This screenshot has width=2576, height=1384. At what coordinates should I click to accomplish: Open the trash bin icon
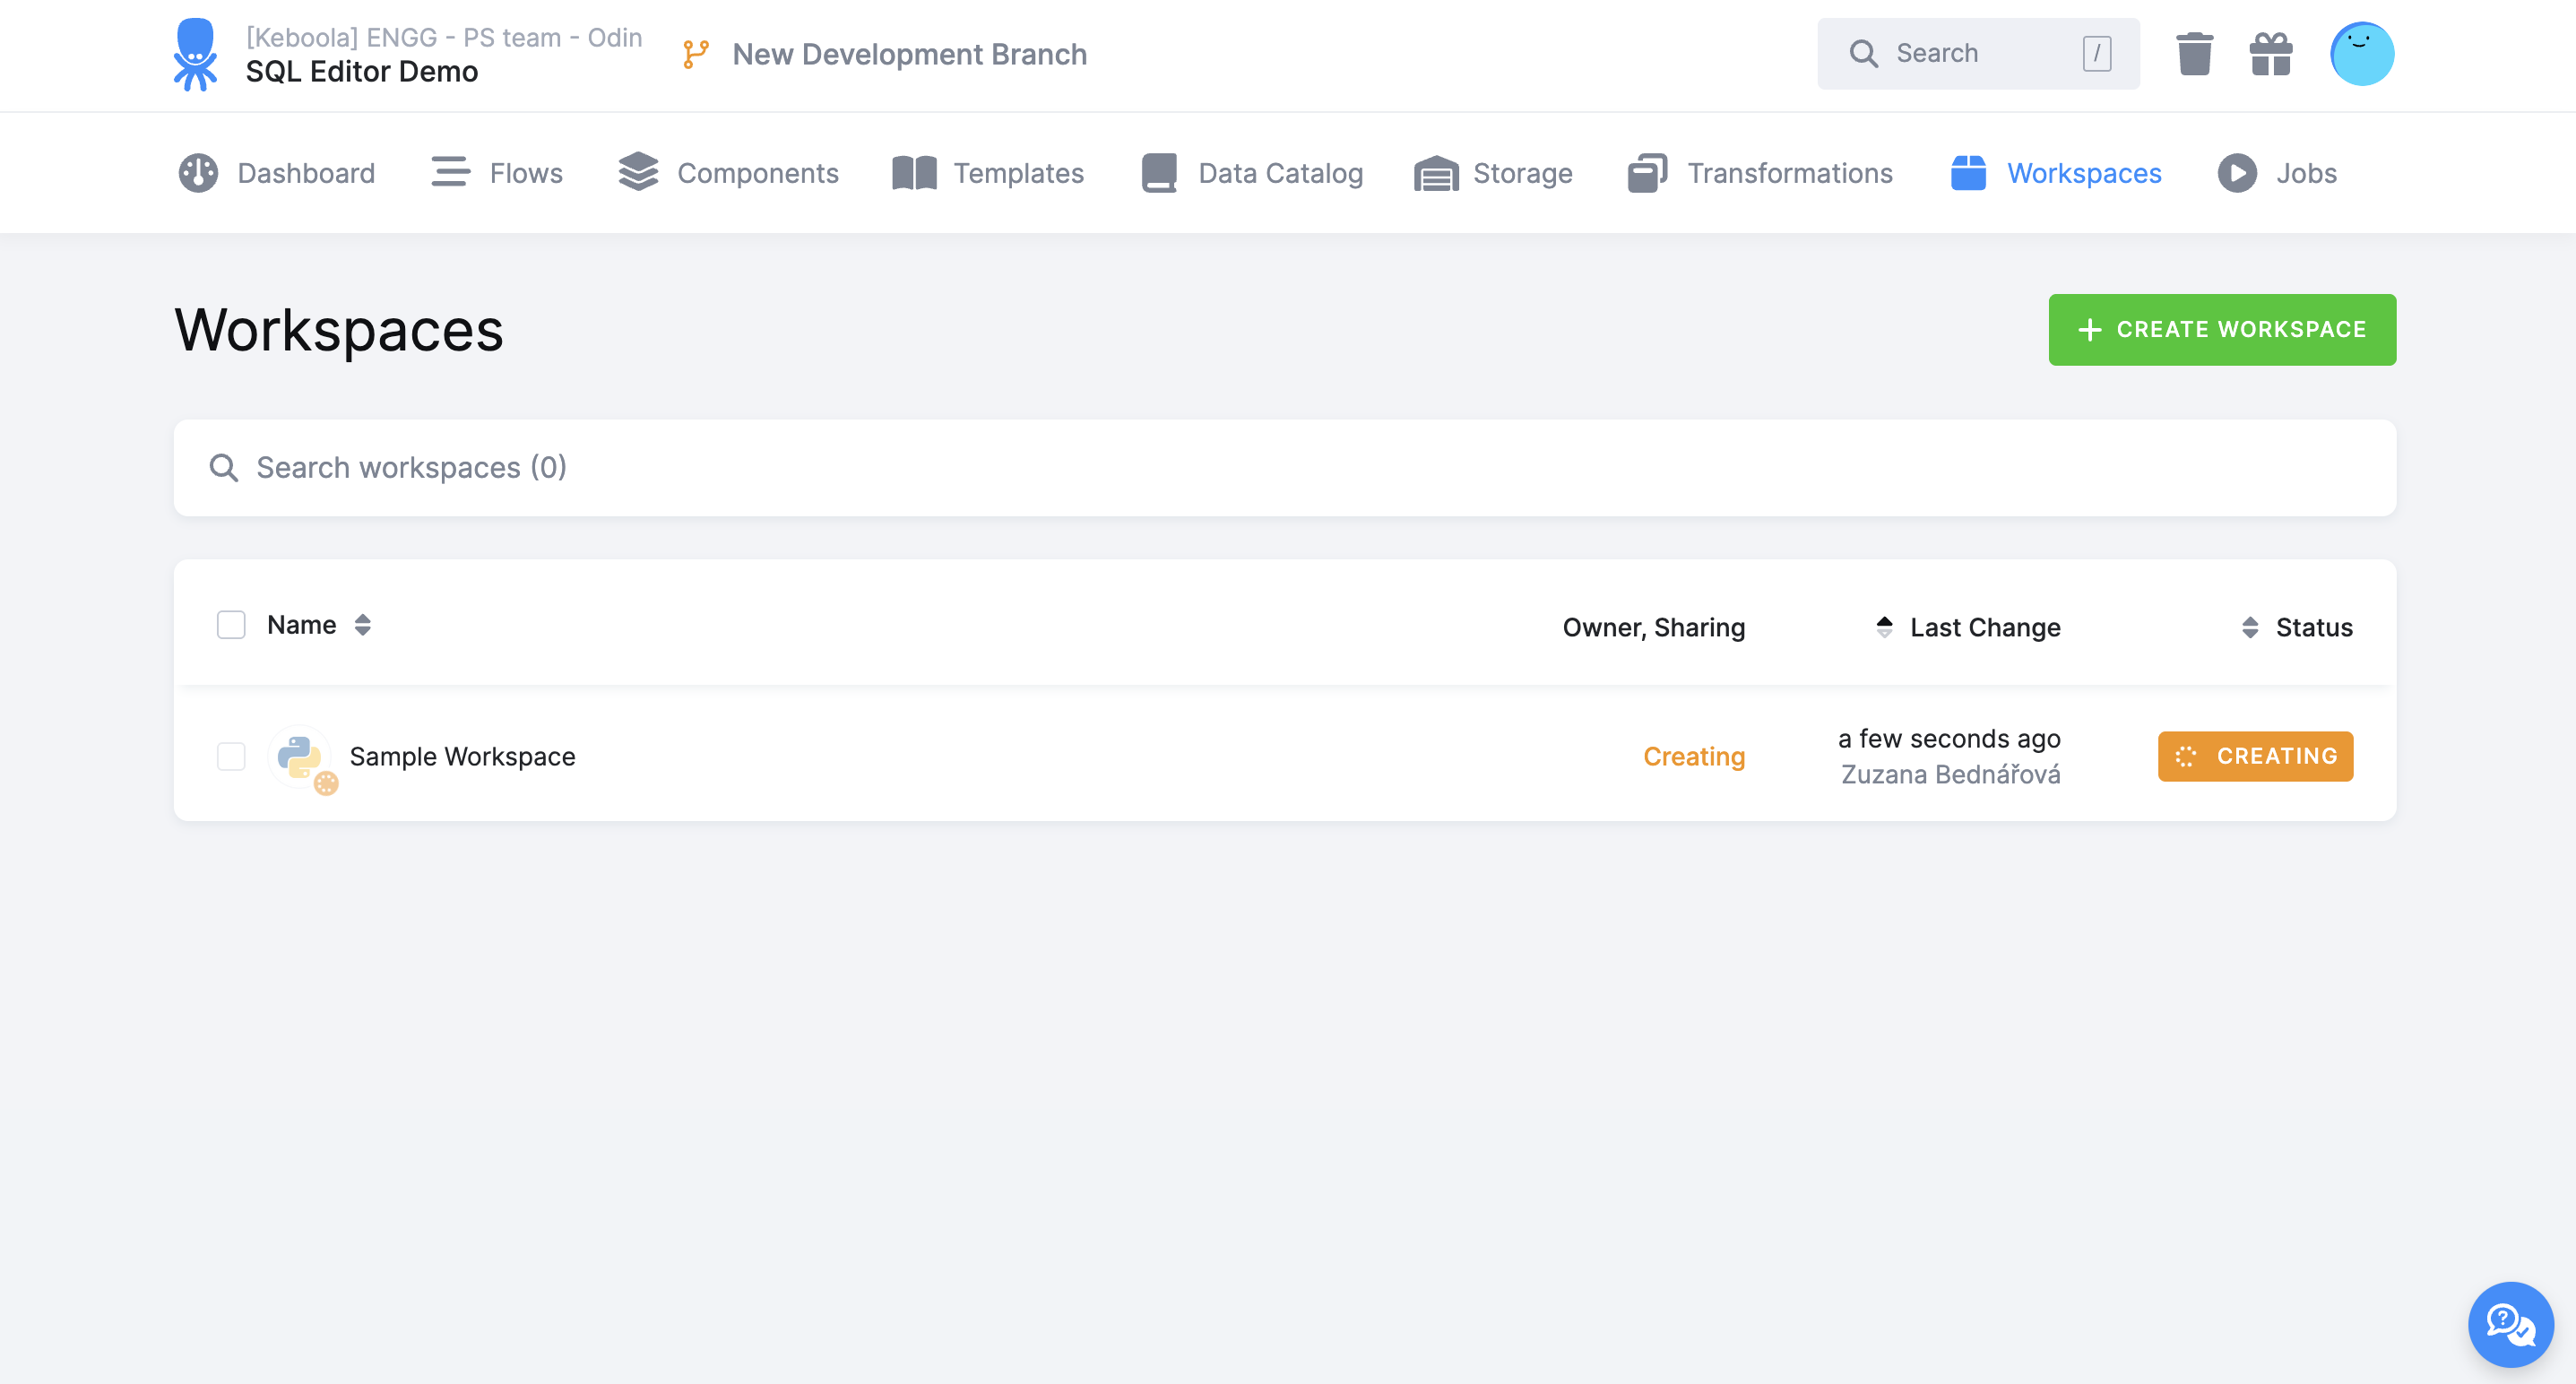[x=2194, y=54]
